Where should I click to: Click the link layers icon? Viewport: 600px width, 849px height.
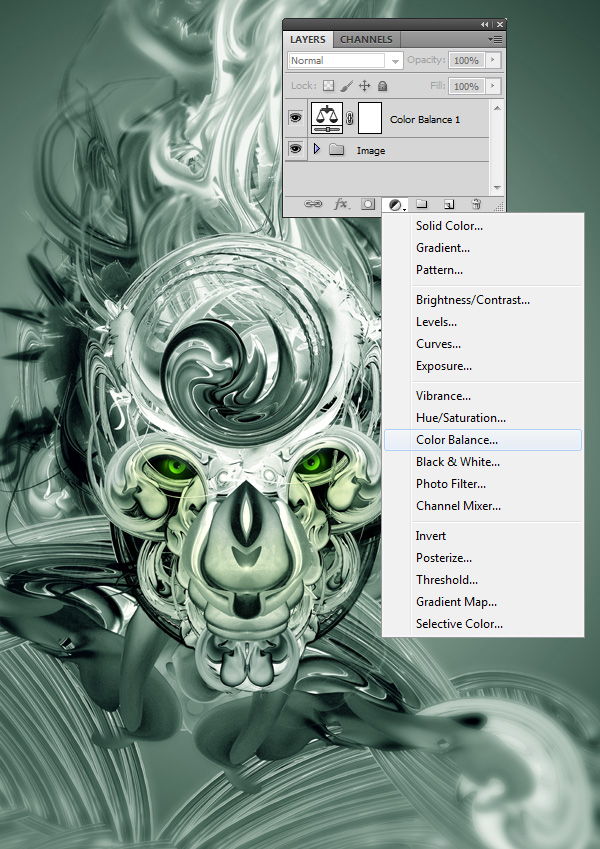coord(313,204)
